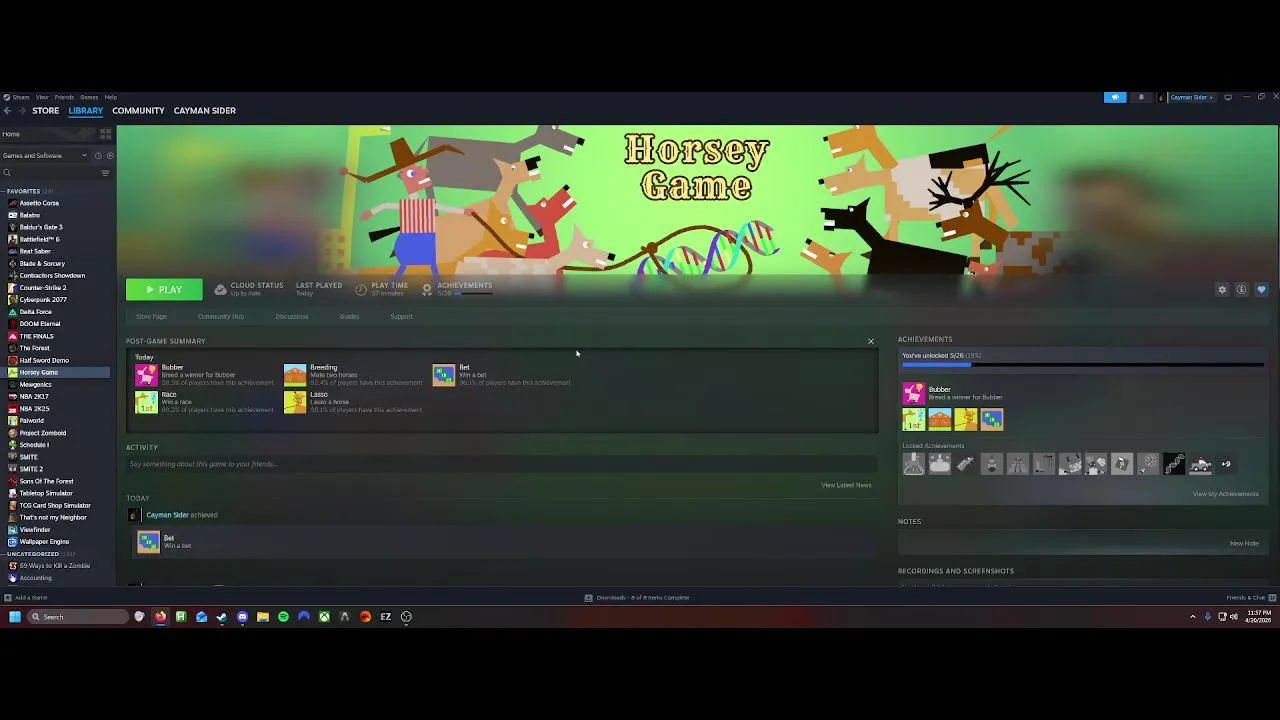Open the Community Hub link
1280x720 pixels.
pyautogui.click(x=221, y=317)
